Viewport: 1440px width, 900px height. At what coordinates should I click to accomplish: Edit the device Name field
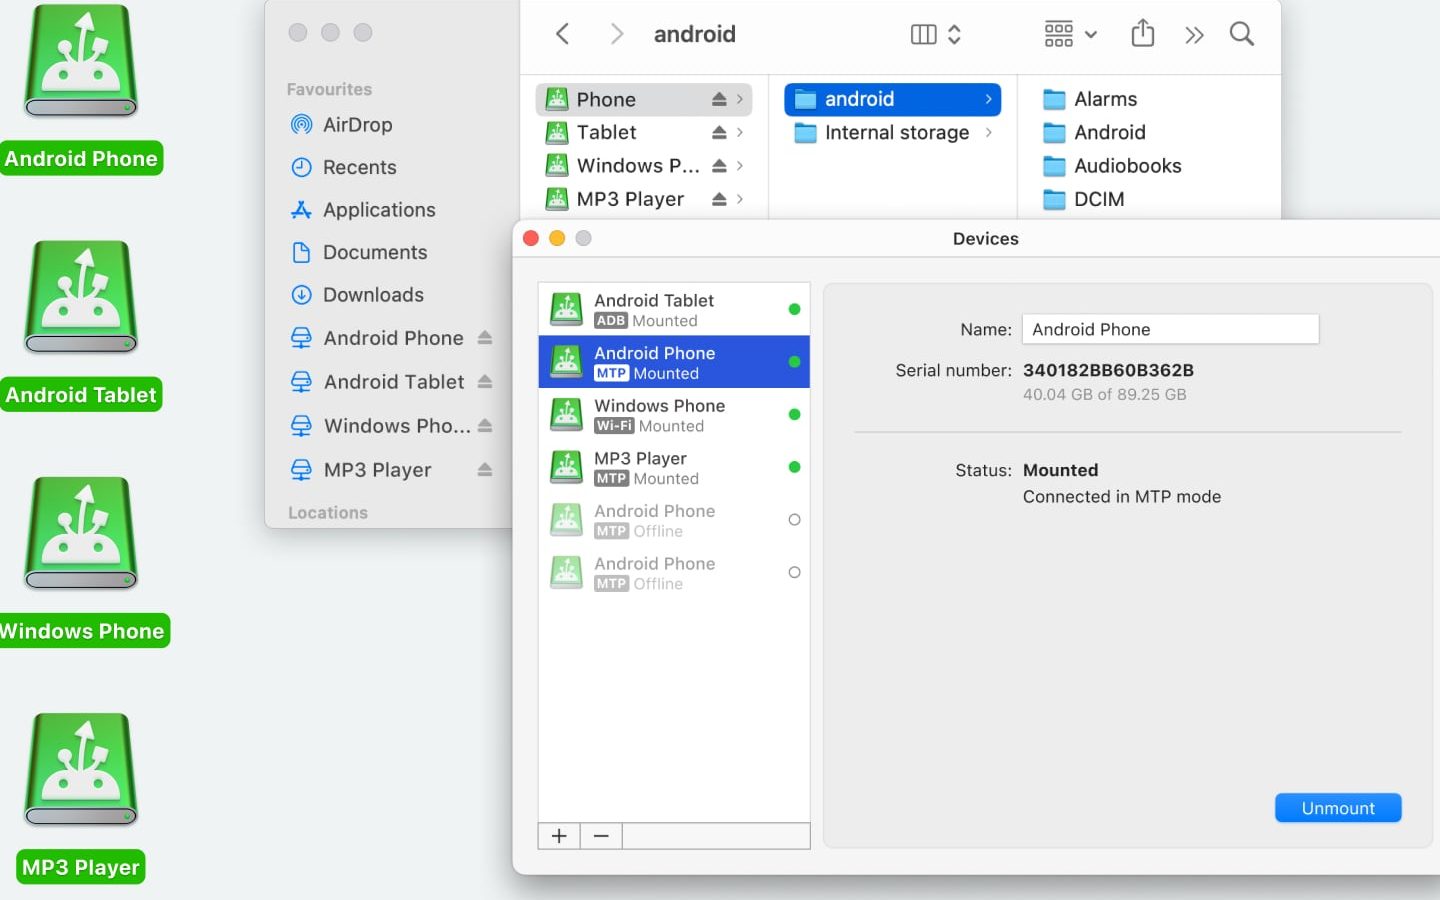(1170, 329)
